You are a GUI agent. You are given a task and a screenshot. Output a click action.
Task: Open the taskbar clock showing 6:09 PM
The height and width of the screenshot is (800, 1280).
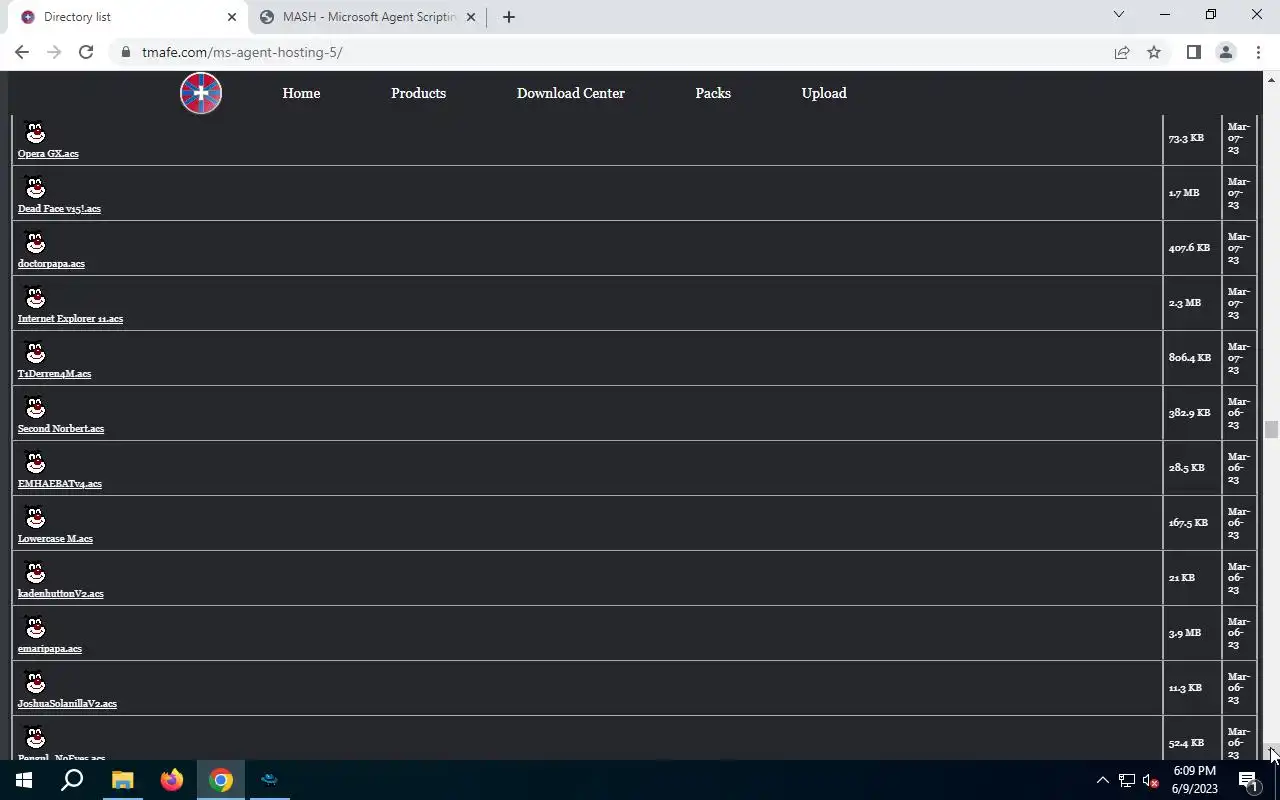coord(1194,780)
